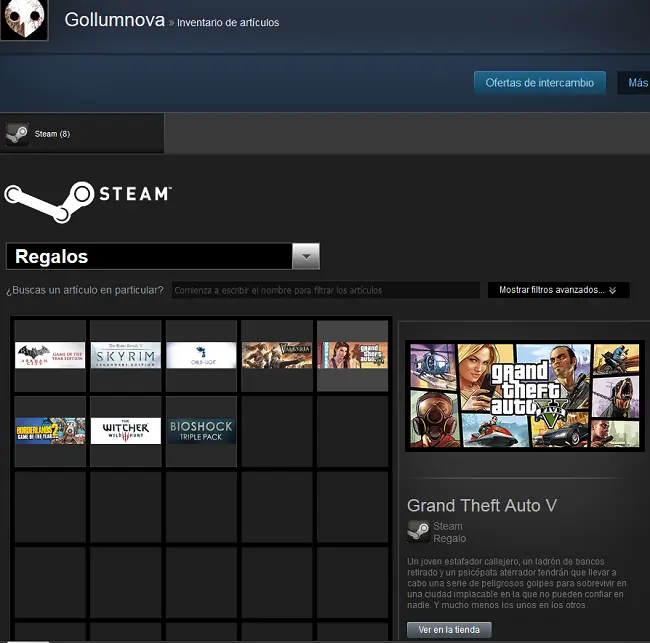Click the Steam icon in inventory tab
This screenshot has height=643, width=650.
point(17,134)
